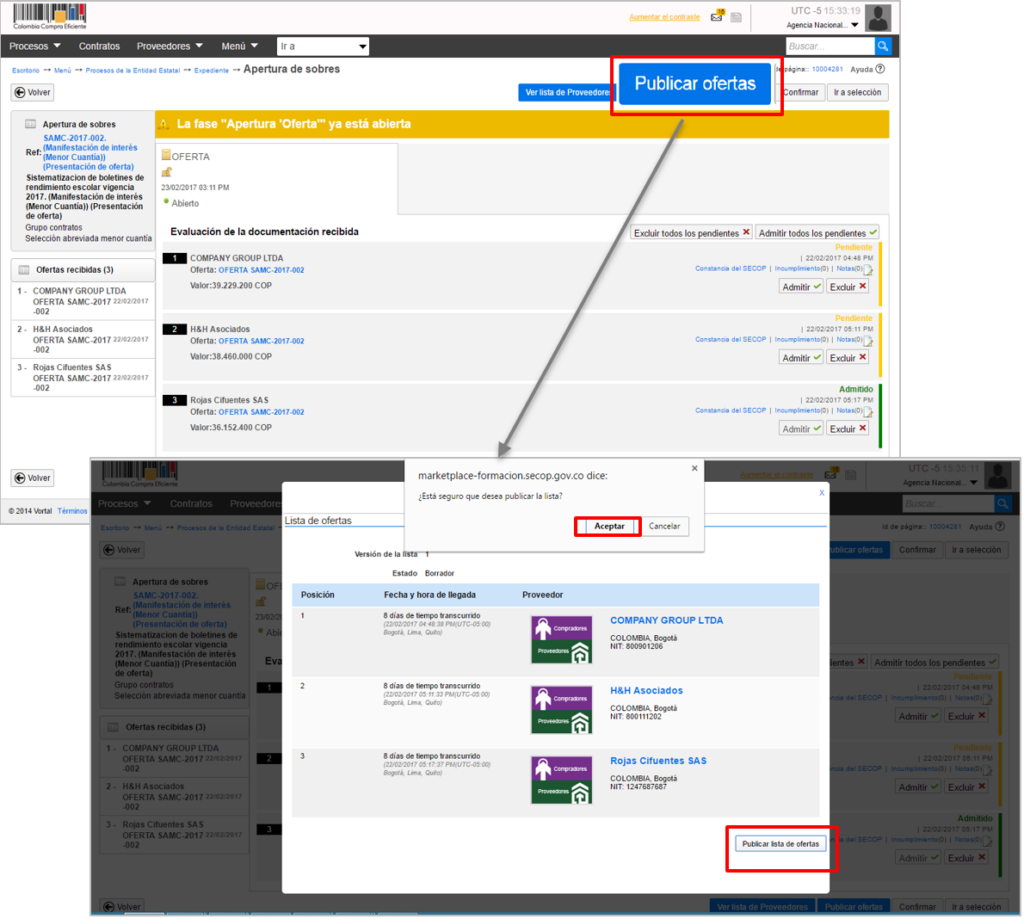Open the mail notifications envelope icon
This screenshot has height=919, width=1024.
pyautogui.click(x=716, y=17)
